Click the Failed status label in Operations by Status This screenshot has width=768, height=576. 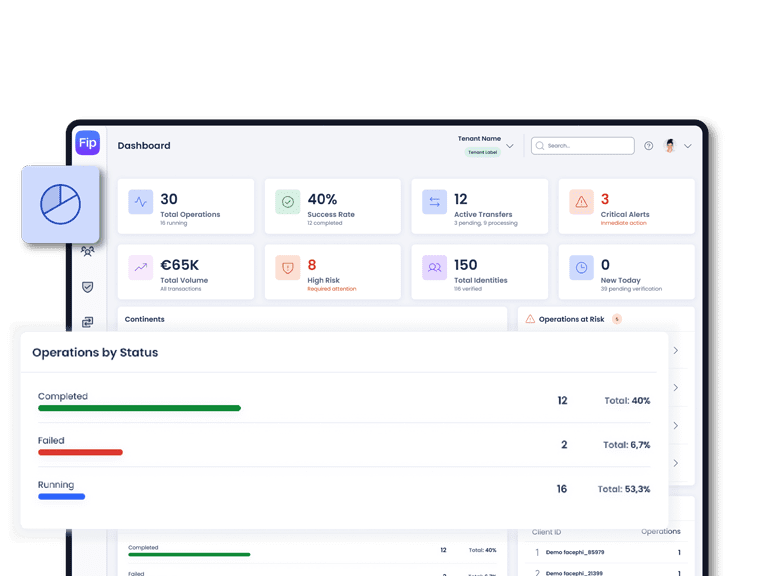51,440
